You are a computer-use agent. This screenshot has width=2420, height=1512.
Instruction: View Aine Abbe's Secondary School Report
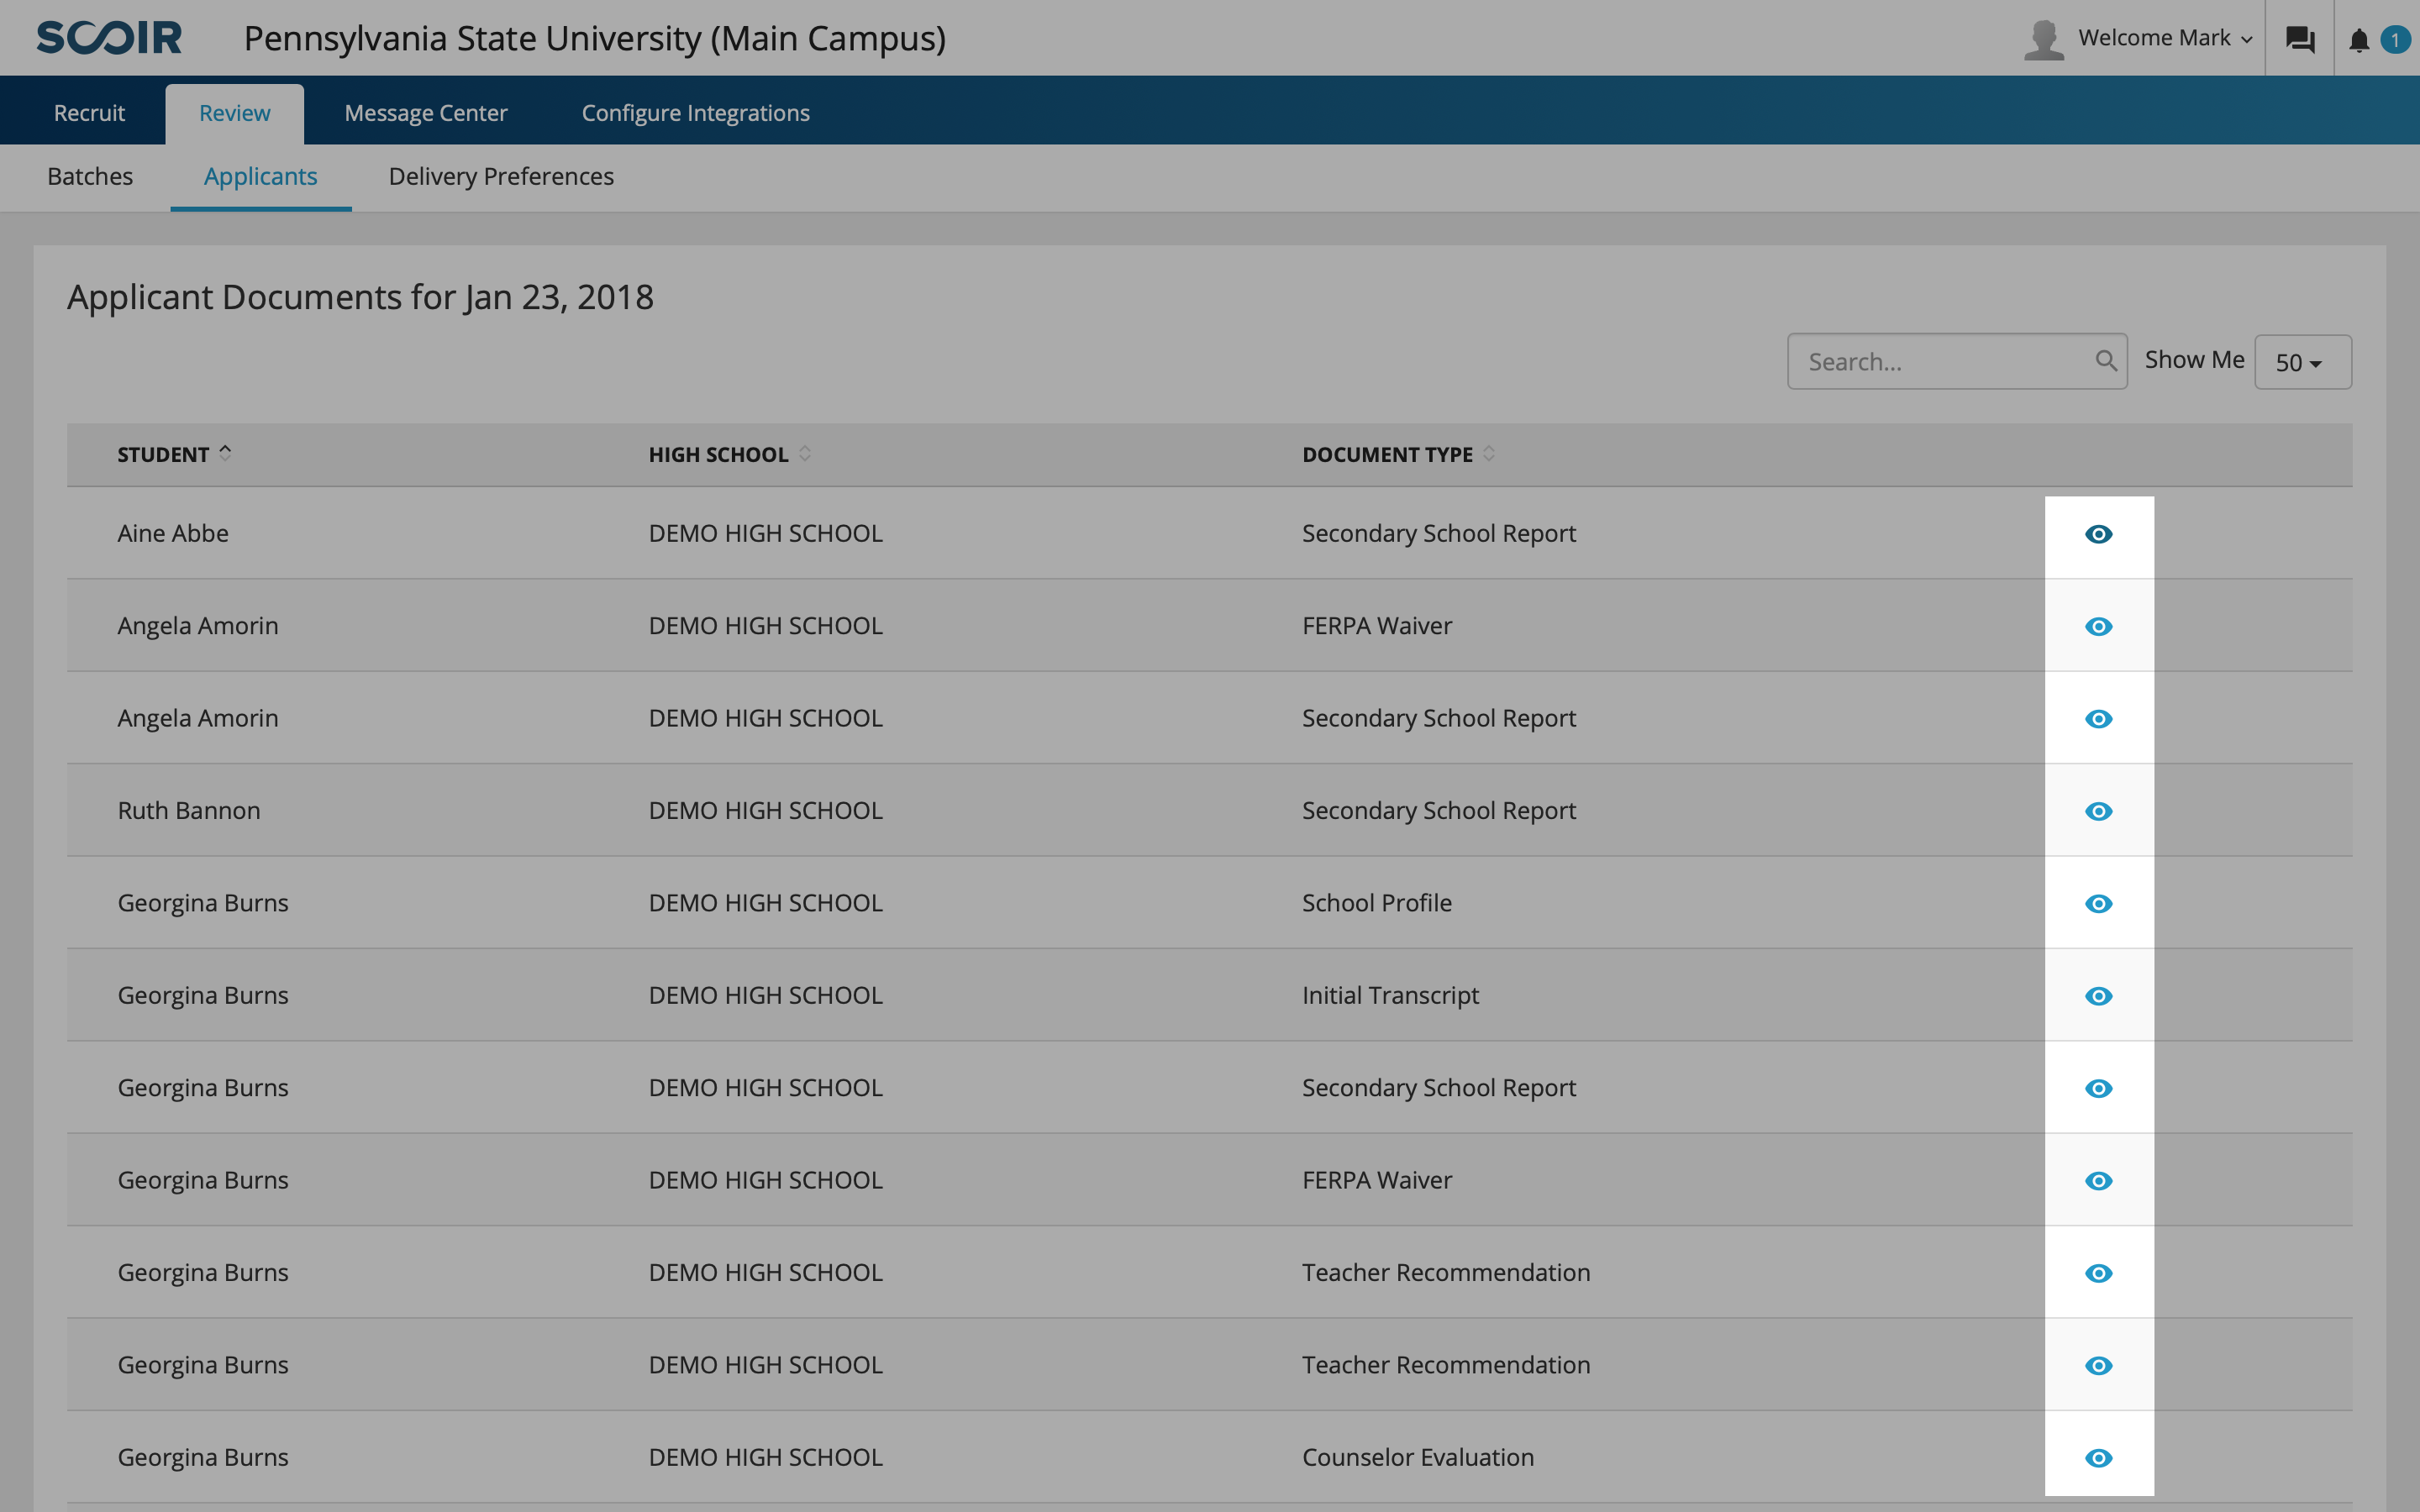pos(2098,534)
